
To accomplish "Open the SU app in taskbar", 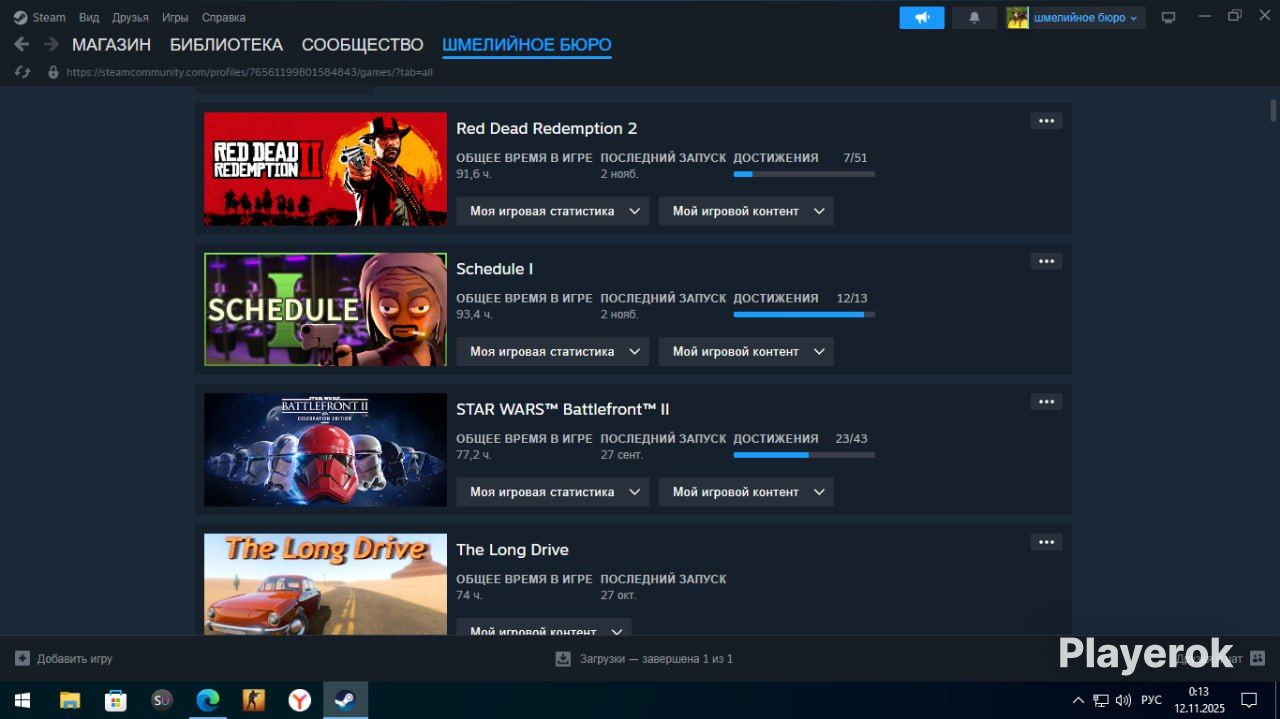I will pyautogui.click(x=162, y=700).
